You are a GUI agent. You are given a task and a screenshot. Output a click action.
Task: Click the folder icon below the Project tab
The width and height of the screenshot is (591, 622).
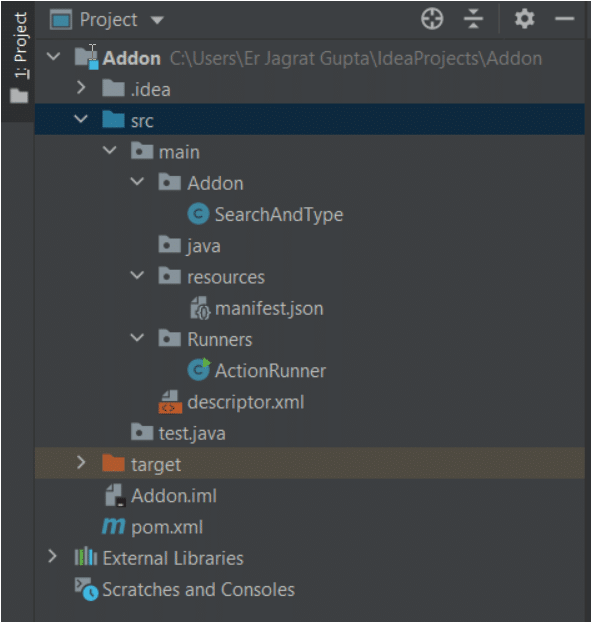tap(19, 96)
